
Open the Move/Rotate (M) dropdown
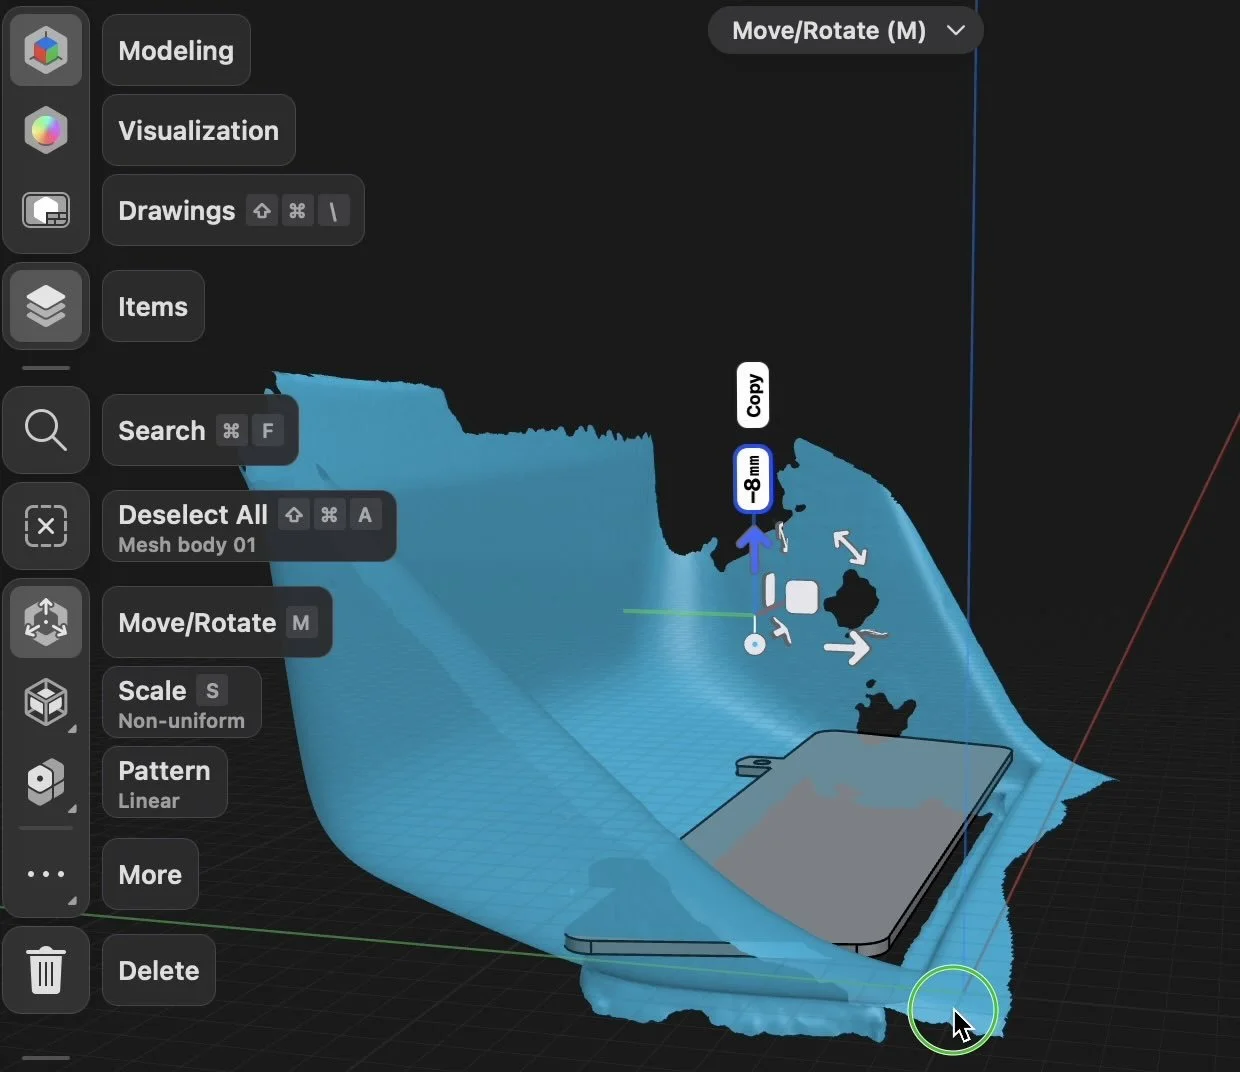[x=846, y=30]
